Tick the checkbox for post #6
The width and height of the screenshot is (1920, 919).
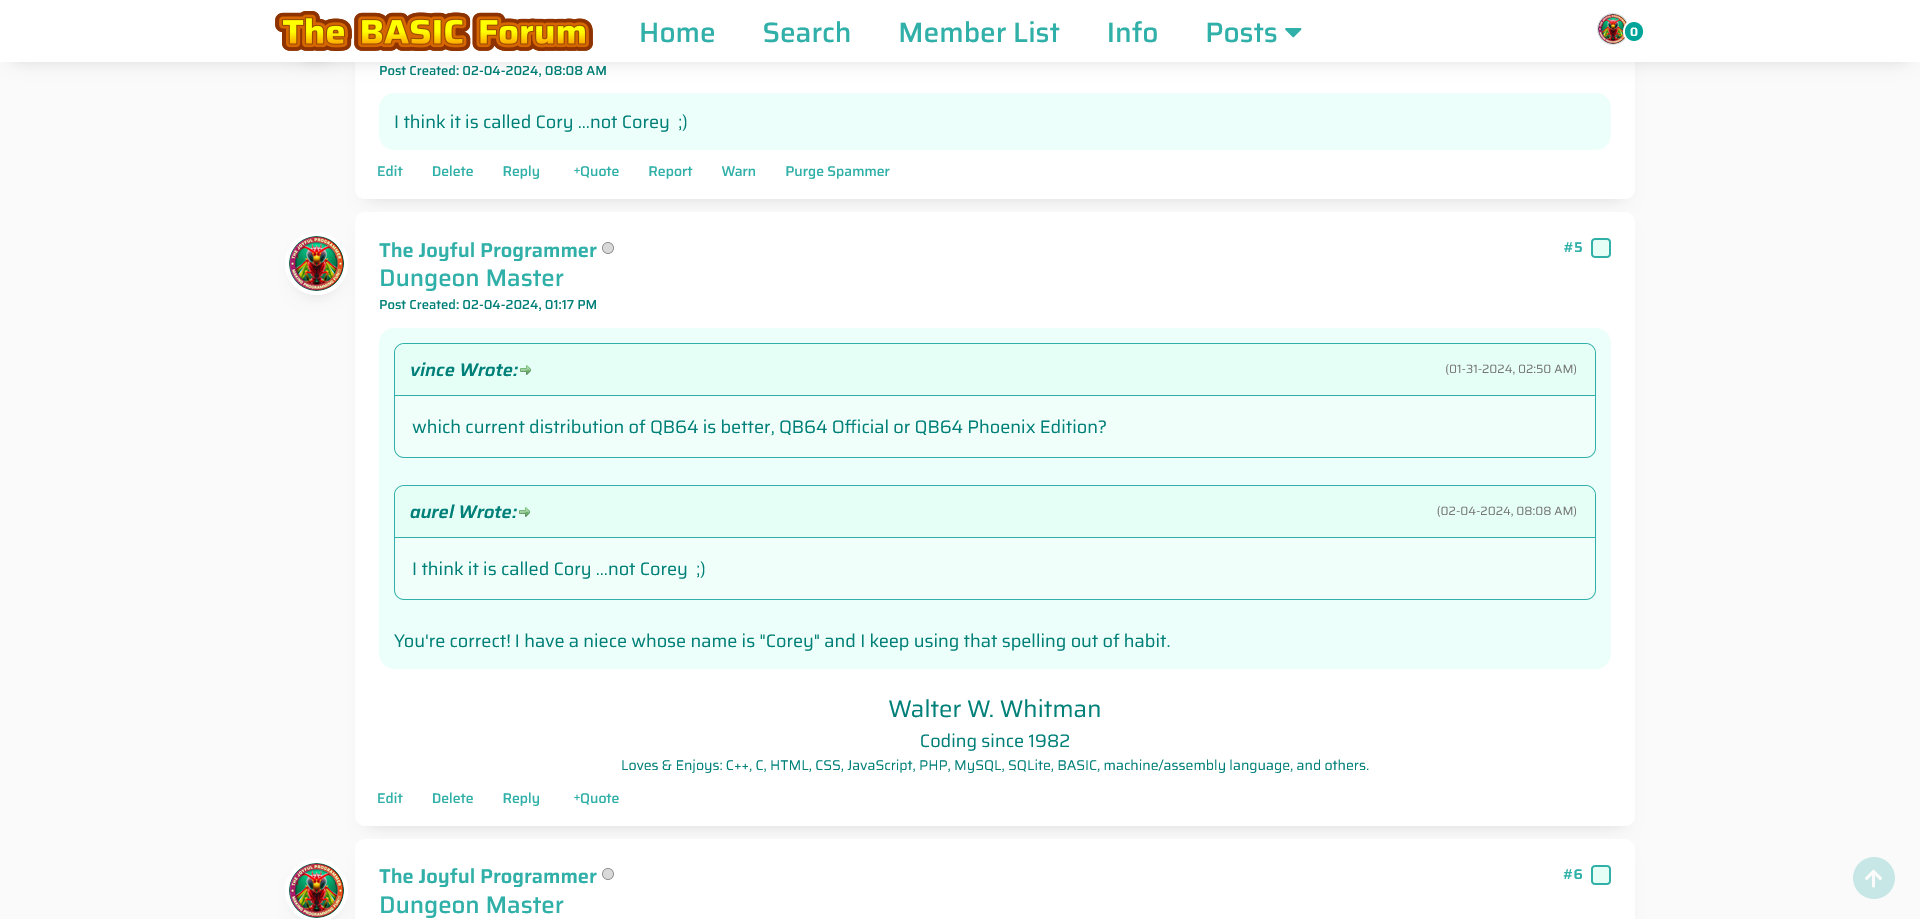[x=1601, y=875]
